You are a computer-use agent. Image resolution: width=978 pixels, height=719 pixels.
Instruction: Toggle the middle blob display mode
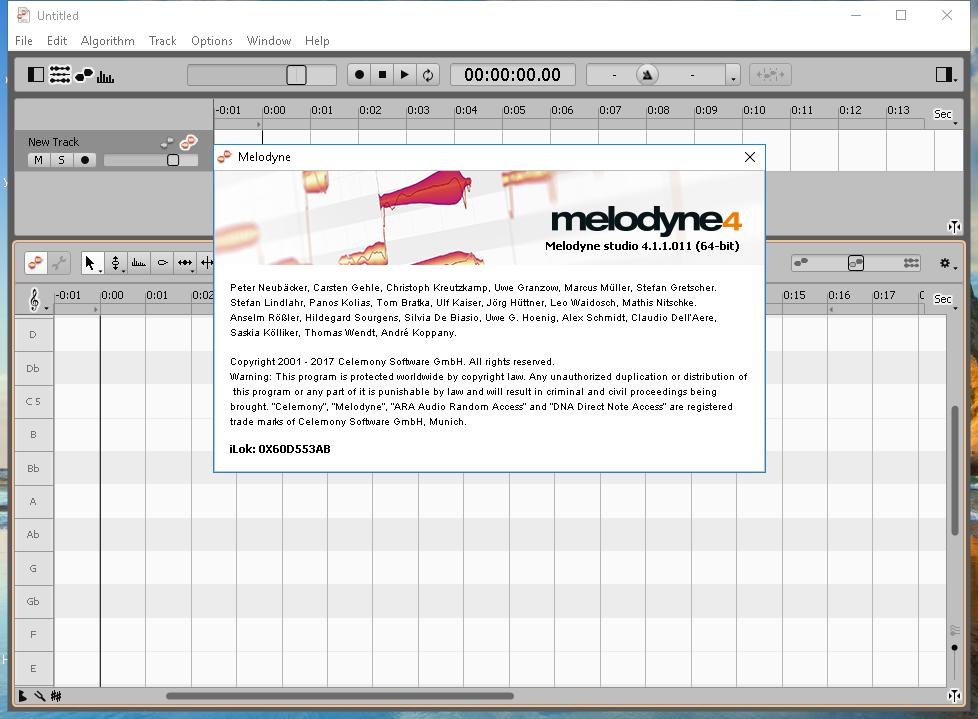[x=856, y=263]
